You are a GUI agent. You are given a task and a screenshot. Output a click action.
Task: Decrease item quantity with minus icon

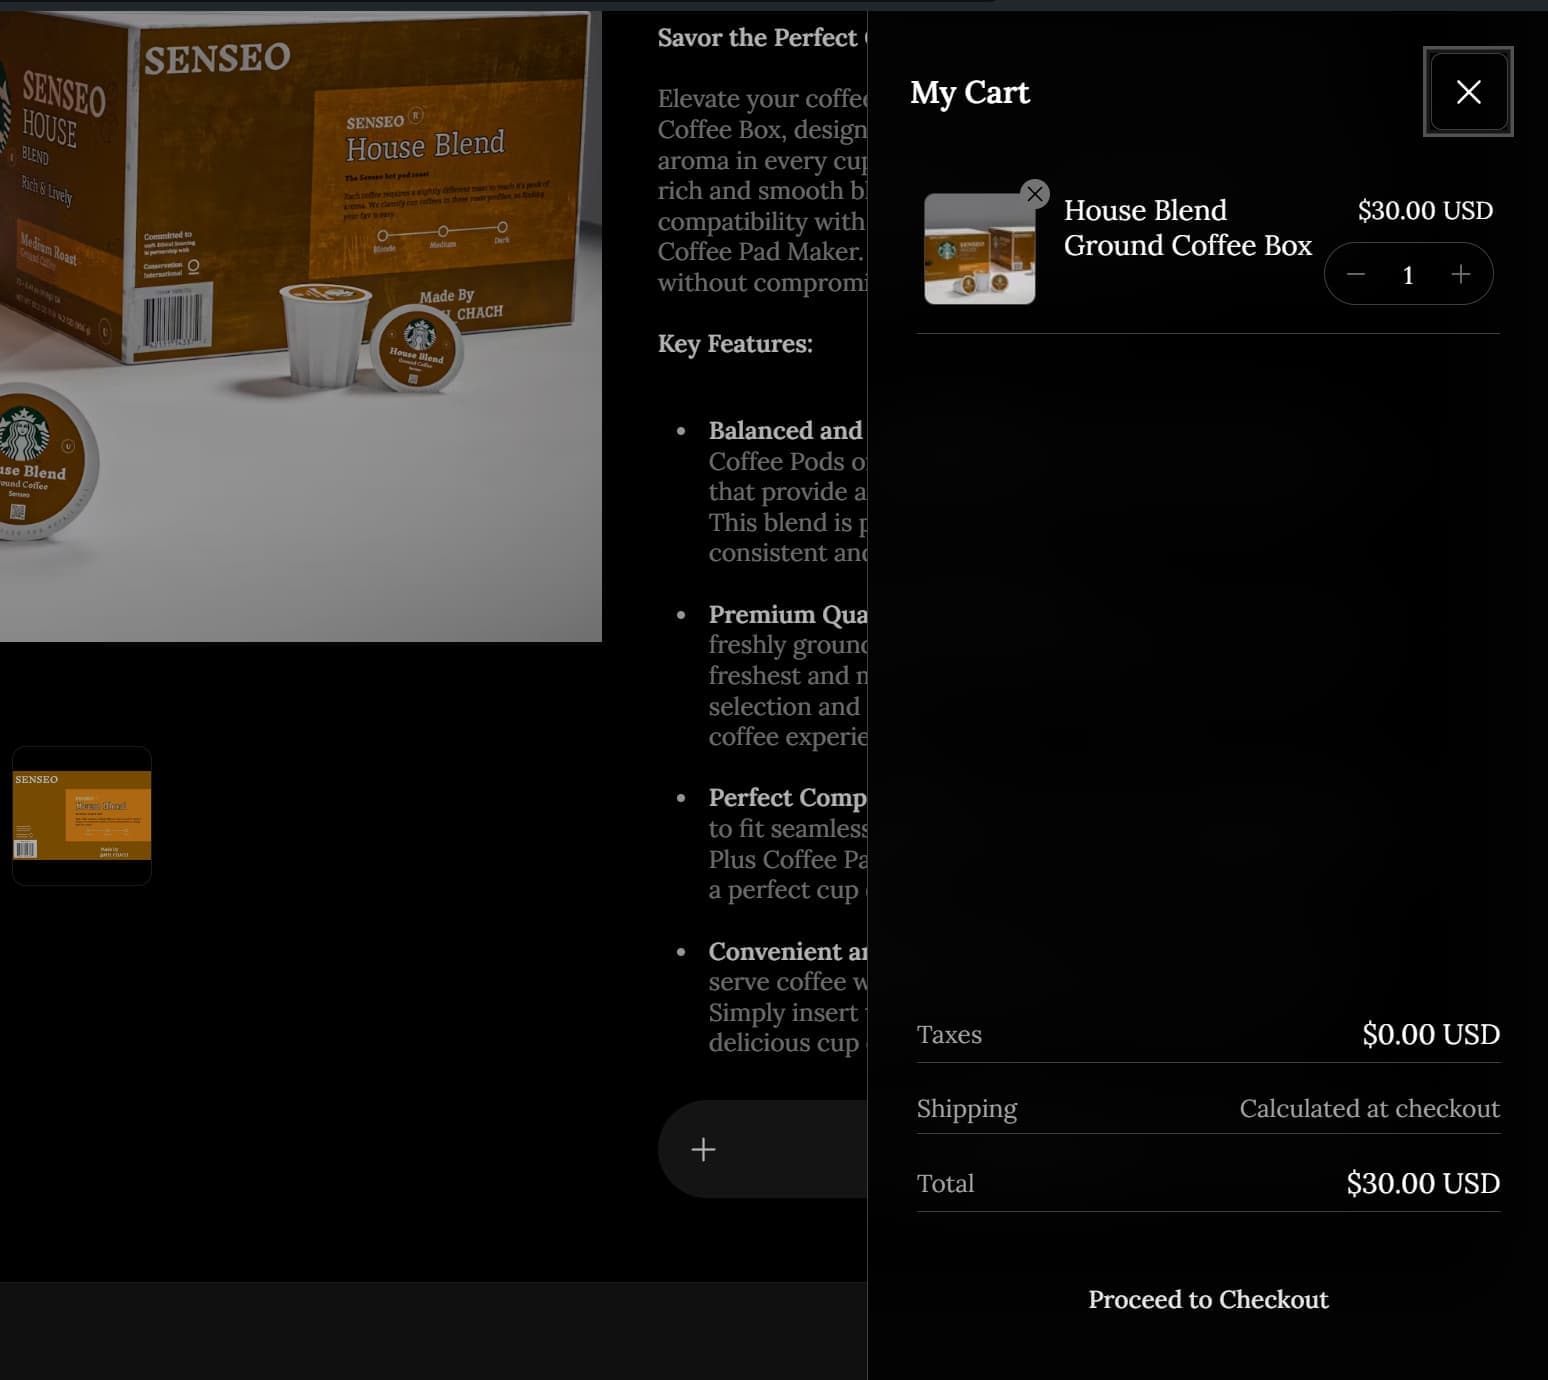point(1356,274)
